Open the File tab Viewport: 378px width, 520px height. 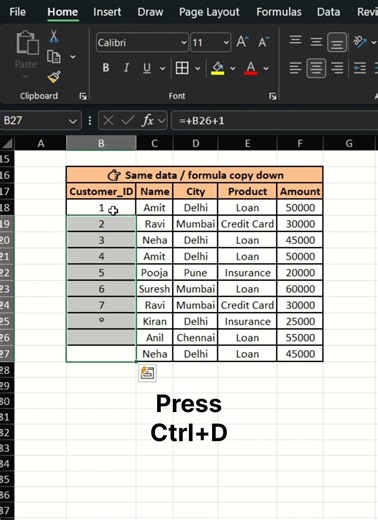click(17, 12)
